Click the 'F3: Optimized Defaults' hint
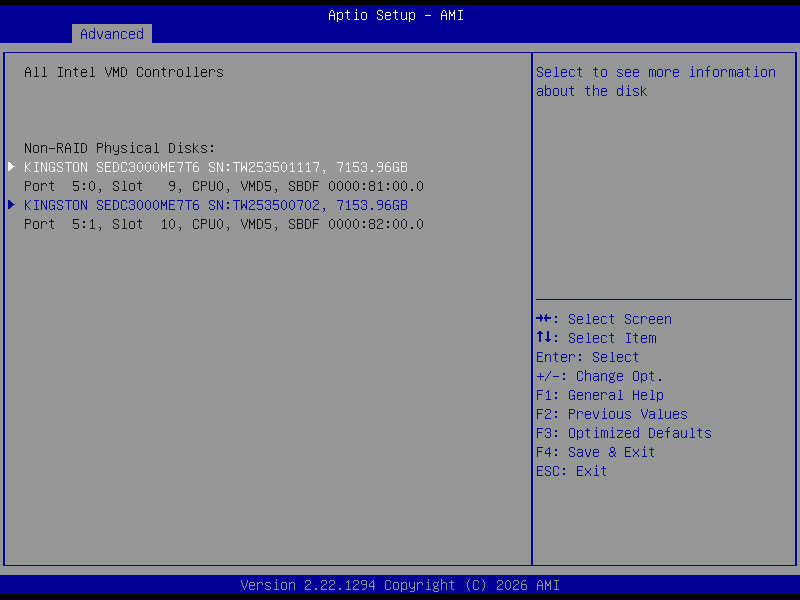Image resolution: width=800 pixels, height=600 pixels. coord(623,433)
